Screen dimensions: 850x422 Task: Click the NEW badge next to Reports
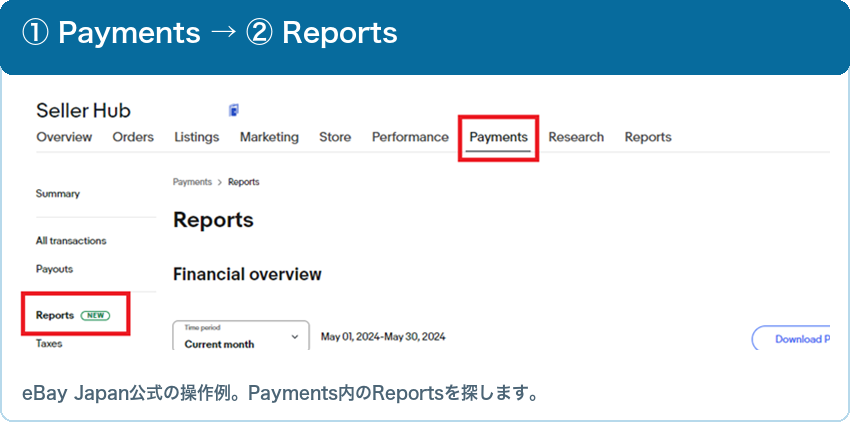tap(95, 315)
